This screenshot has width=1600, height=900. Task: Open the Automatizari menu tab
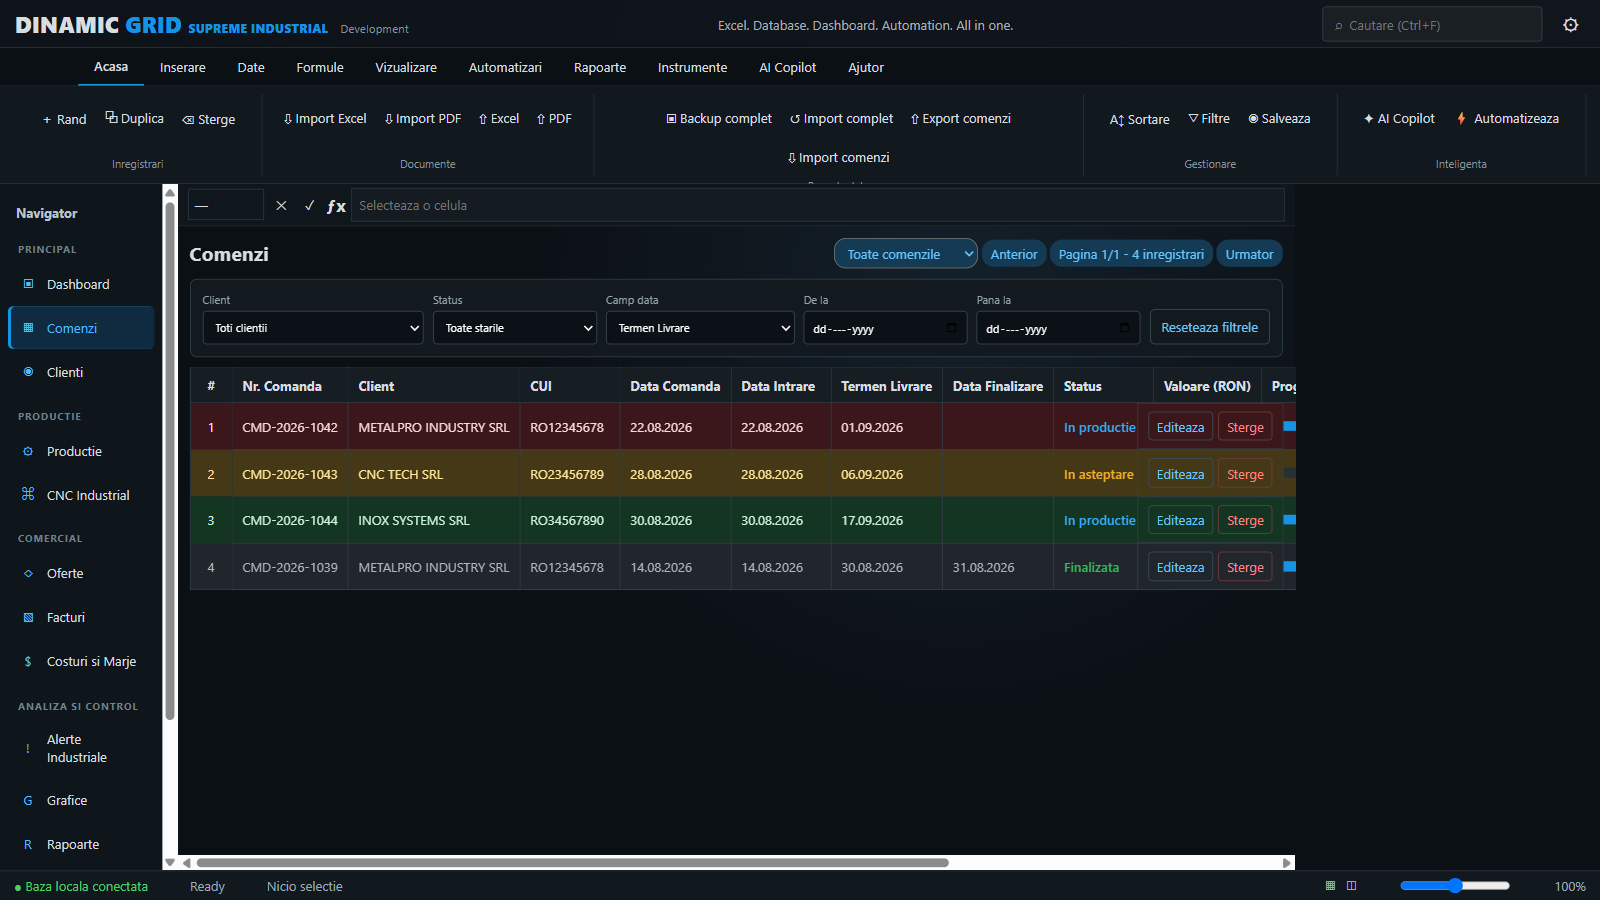[x=505, y=68]
